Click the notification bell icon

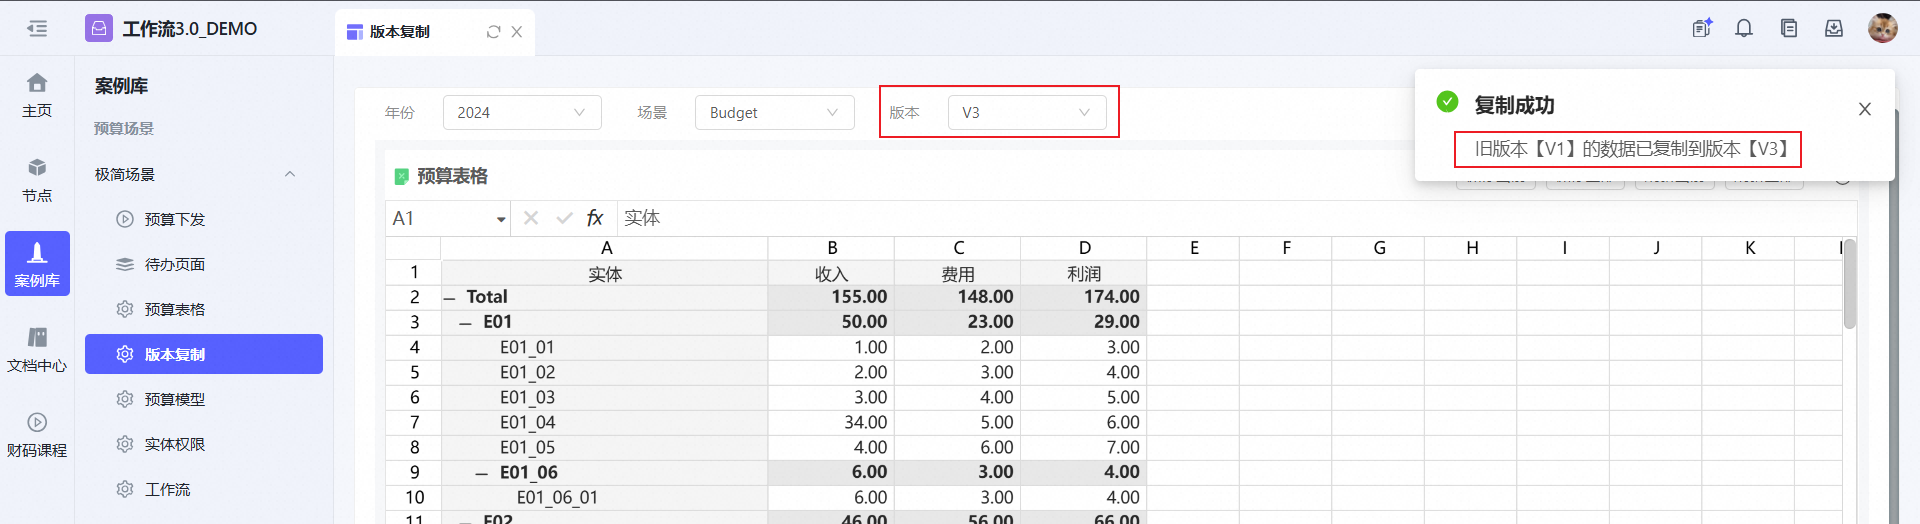(1744, 29)
